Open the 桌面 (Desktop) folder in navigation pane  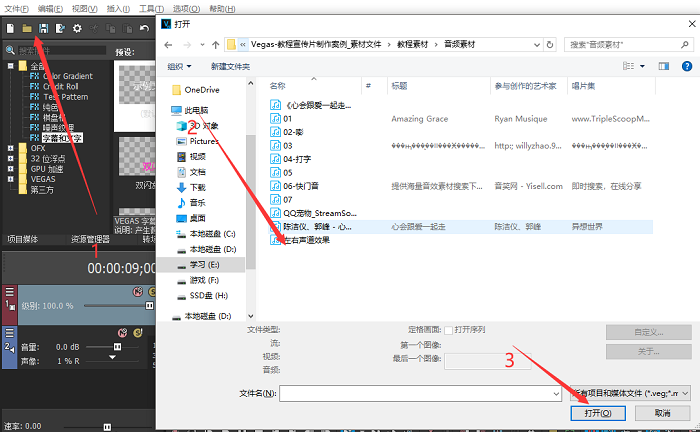tap(191, 218)
